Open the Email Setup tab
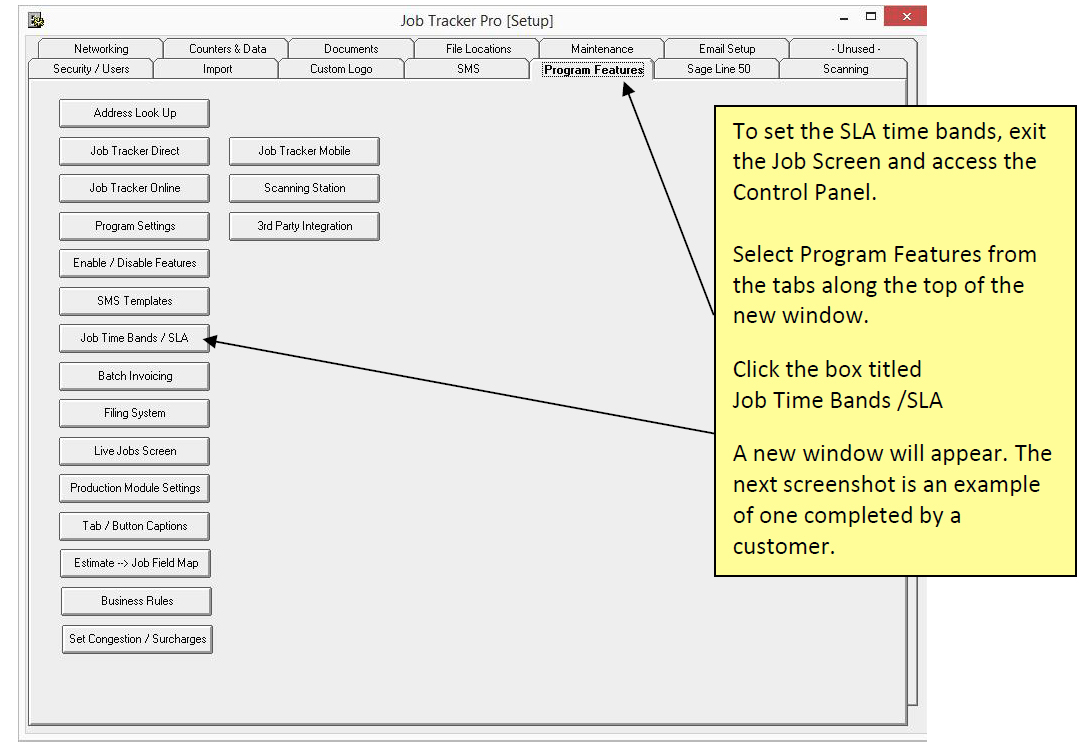 pyautogui.click(x=726, y=49)
